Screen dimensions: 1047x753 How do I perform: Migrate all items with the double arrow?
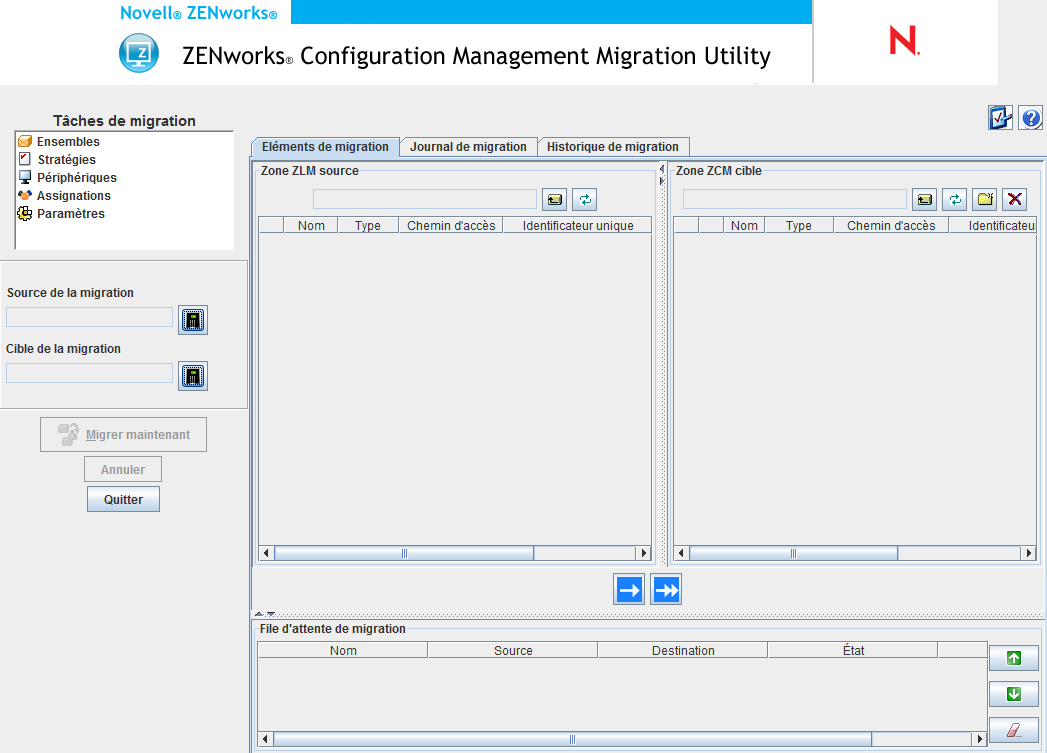click(x=665, y=589)
